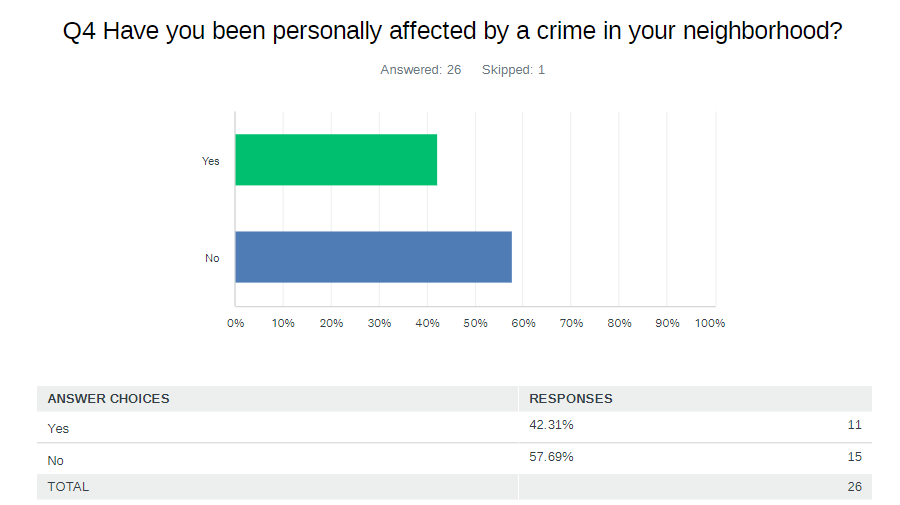Select the No row in the table
900x505 pixels.
coord(56,460)
